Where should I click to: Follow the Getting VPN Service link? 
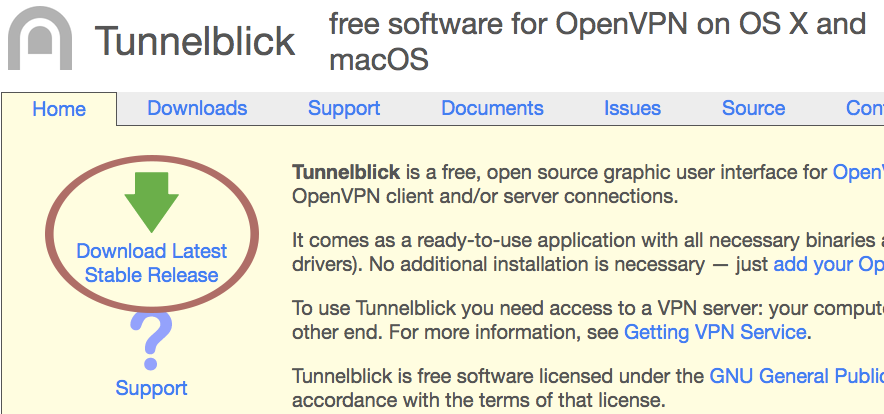(x=715, y=332)
